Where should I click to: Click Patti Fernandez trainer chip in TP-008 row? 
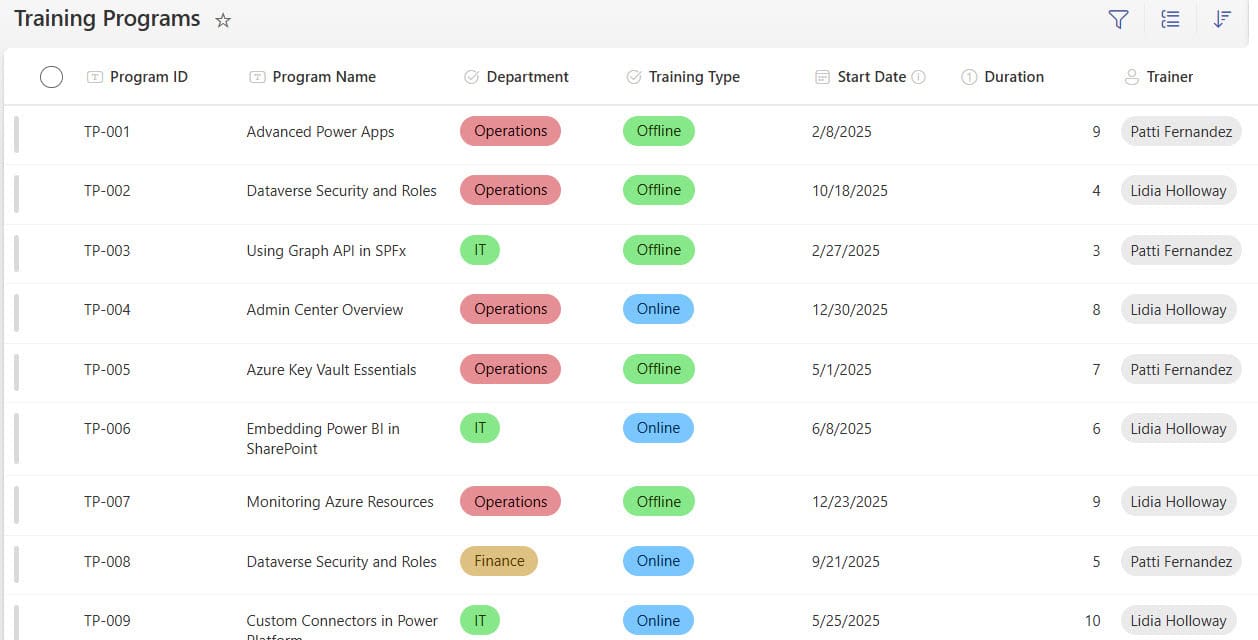(1181, 562)
